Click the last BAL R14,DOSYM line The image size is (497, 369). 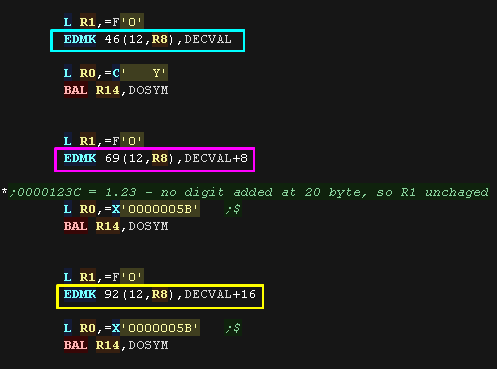point(116,345)
